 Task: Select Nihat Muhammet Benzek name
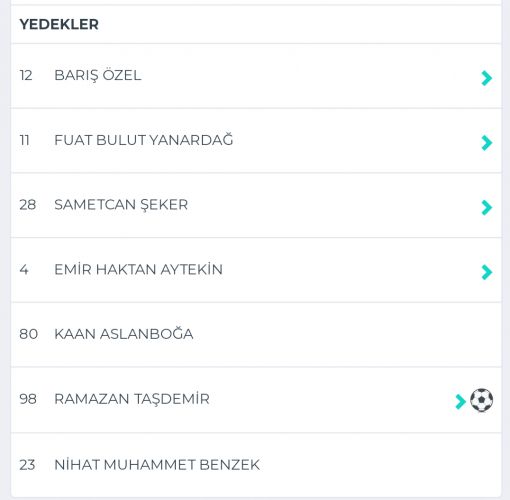[157, 465]
